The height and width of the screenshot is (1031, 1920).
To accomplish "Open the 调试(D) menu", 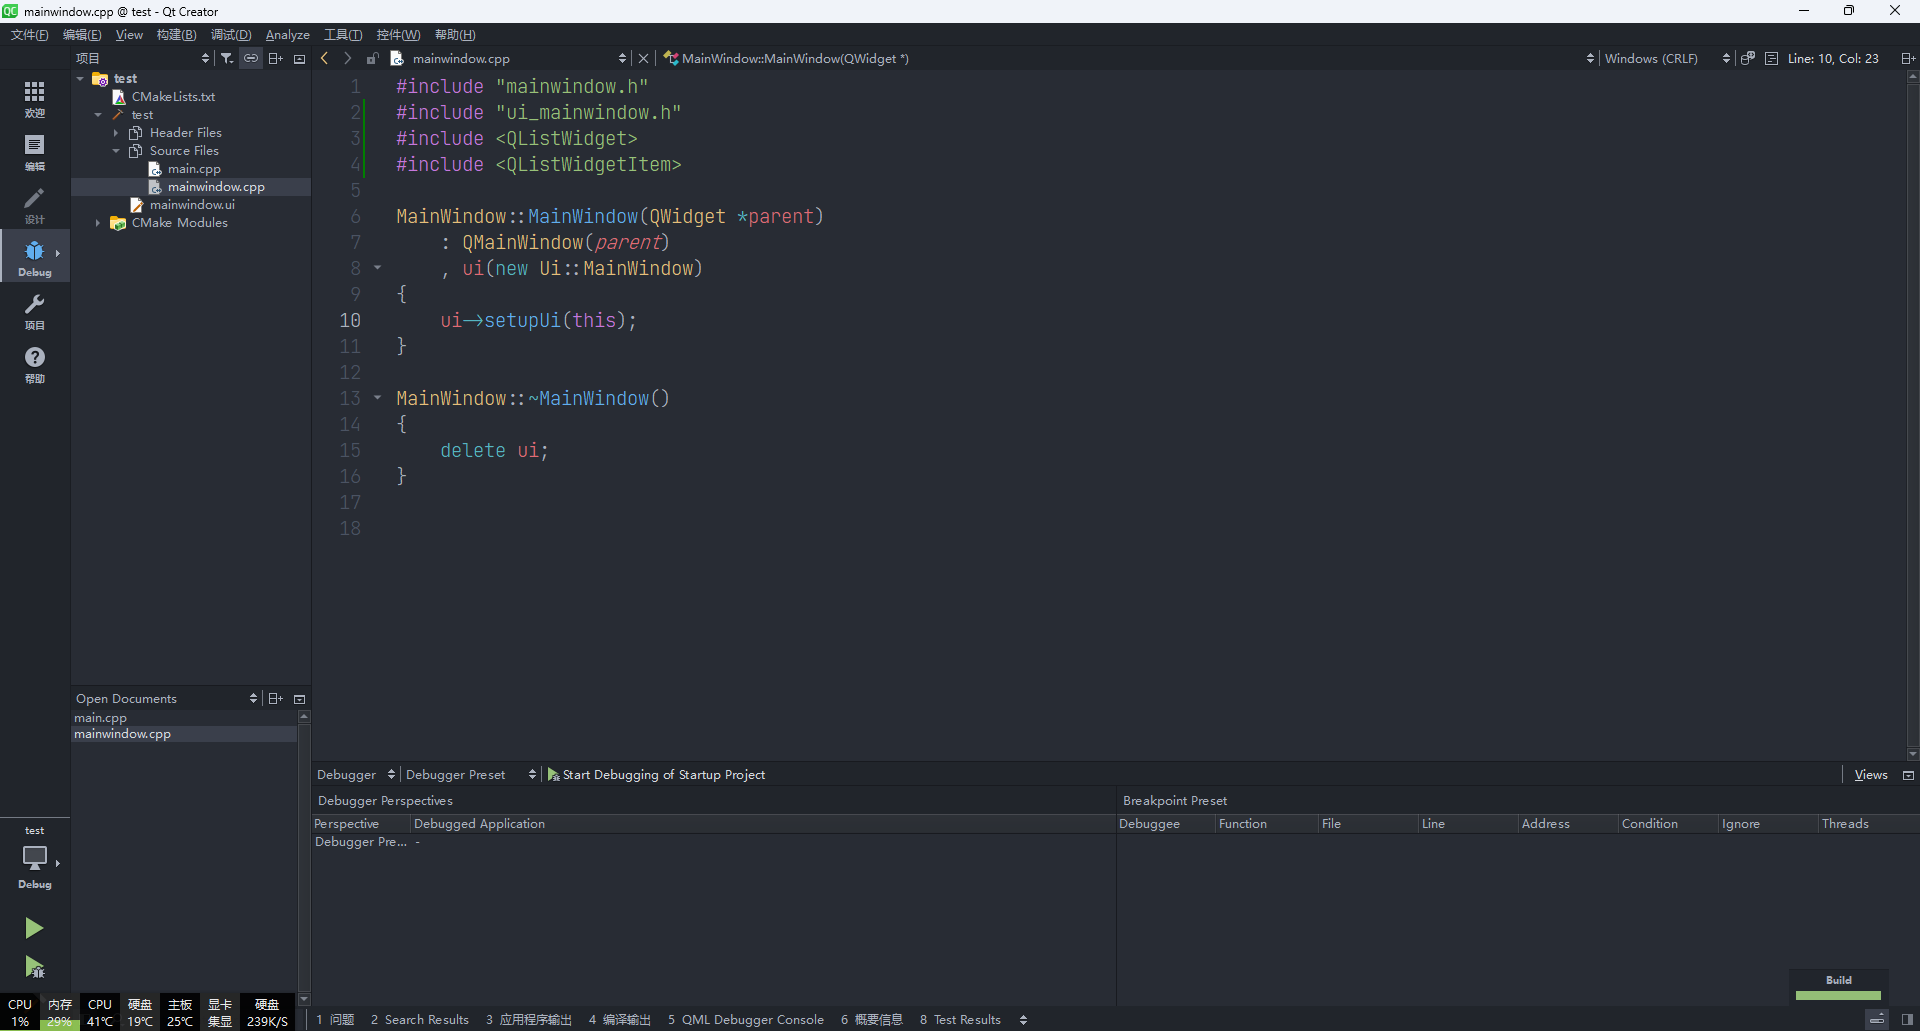I will point(231,35).
